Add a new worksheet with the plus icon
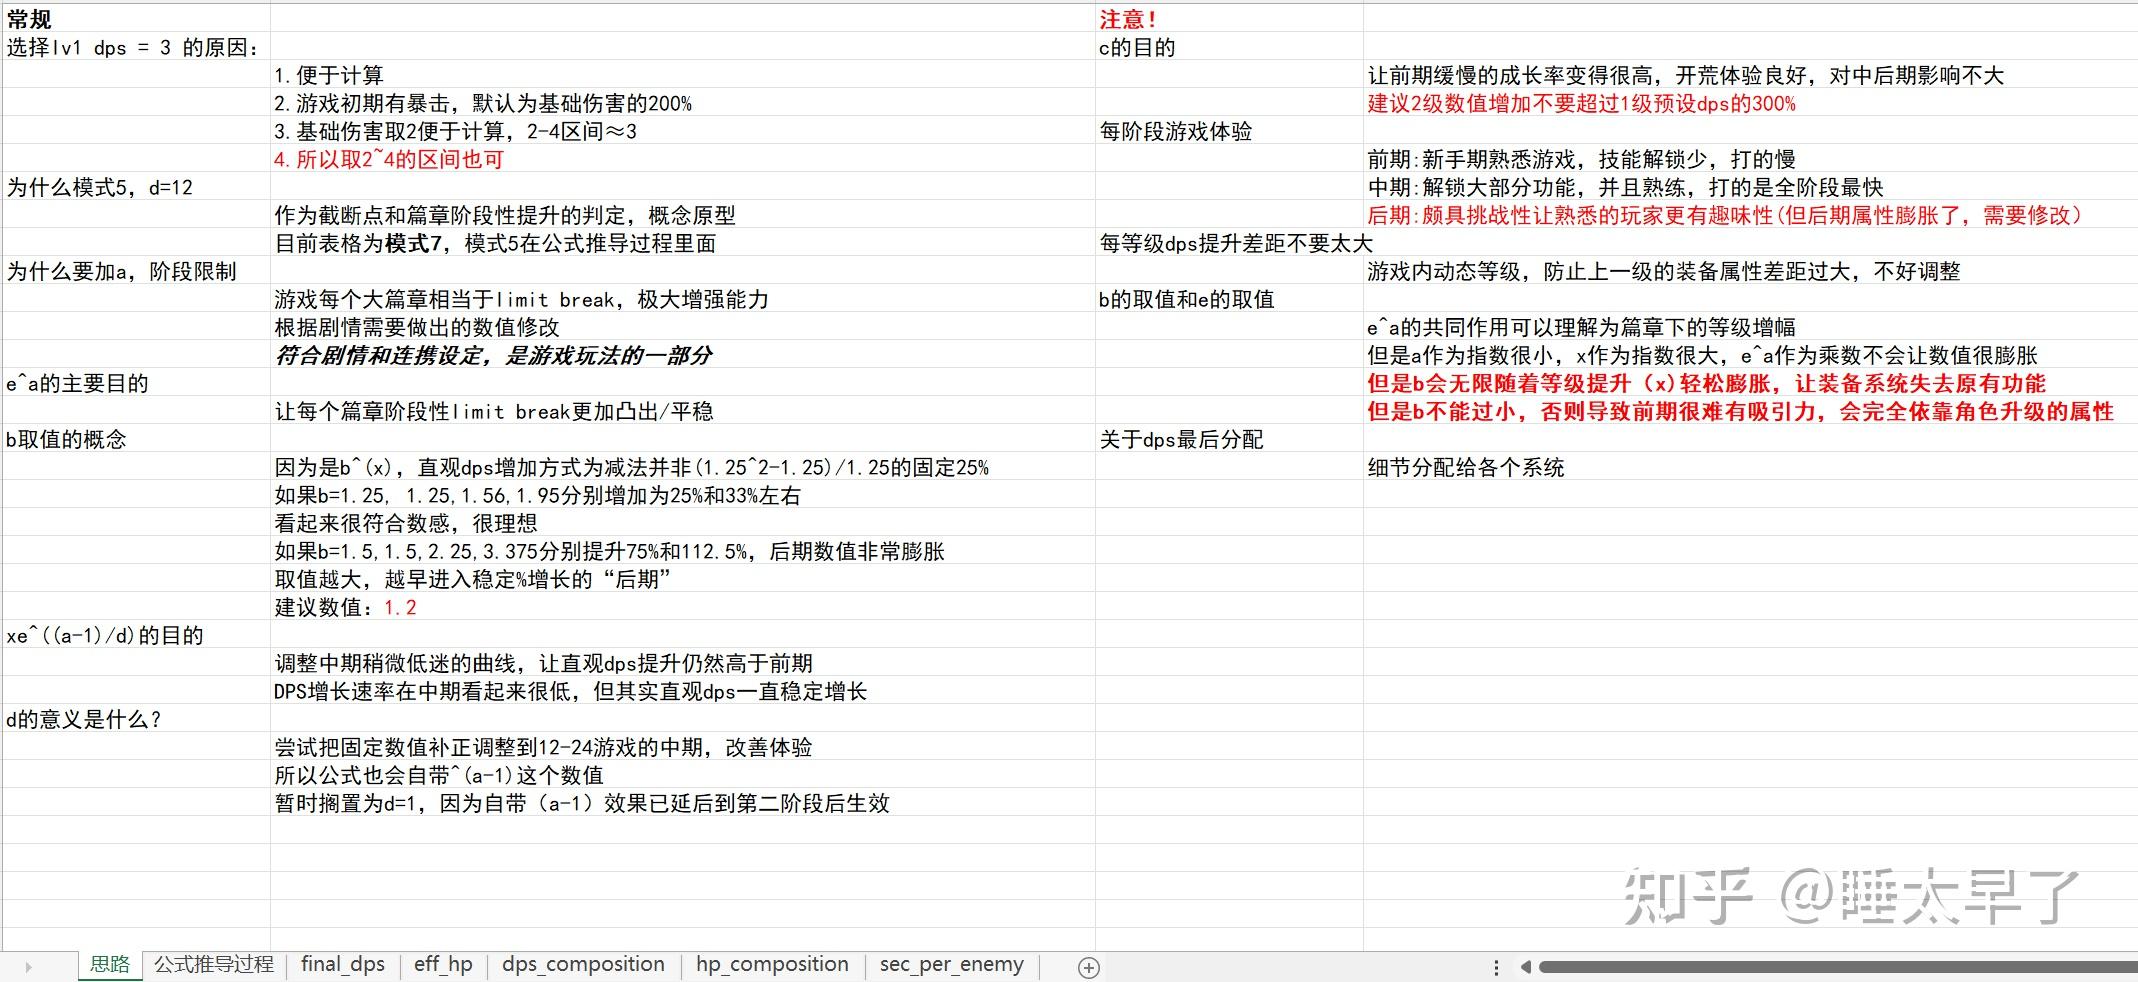The height and width of the screenshot is (982, 2138). click(x=1089, y=966)
